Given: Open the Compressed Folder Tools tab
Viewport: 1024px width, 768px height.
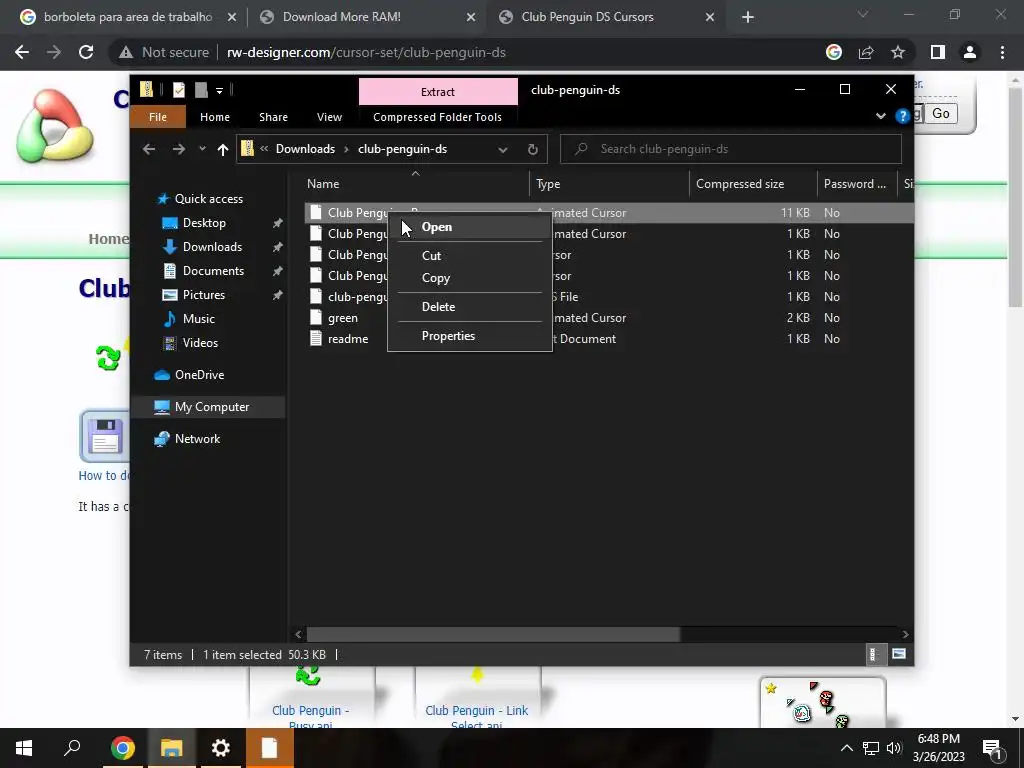Looking at the screenshot, I should tap(438, 117).
